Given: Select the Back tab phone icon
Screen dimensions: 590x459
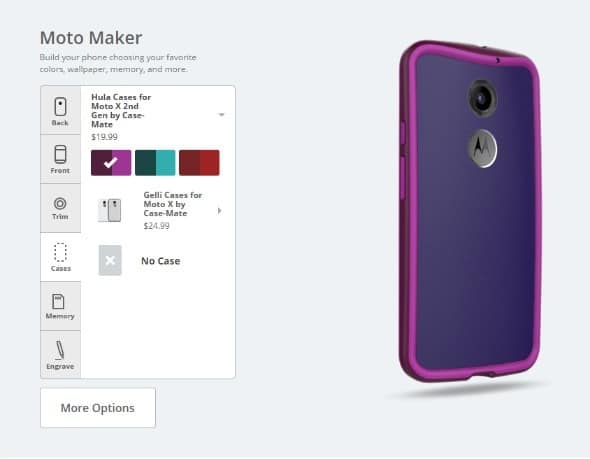Looking at the screenshot, I should point(60,106).
